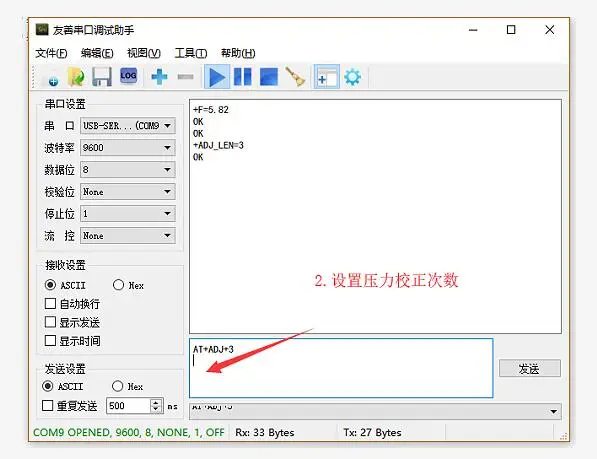Start the serial port with the play icon
Viewport: 597px width, 459px height.
(x=217, y=77)
